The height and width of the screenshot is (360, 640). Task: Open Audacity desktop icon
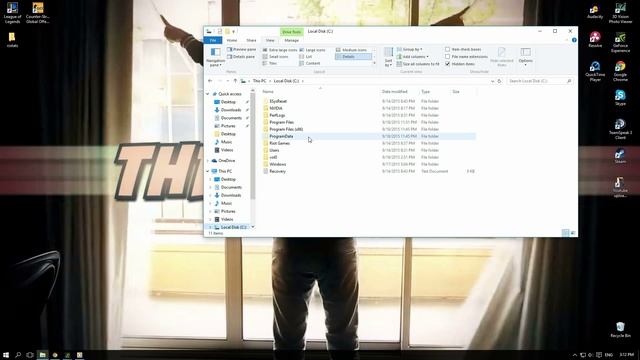click(595, 12)
